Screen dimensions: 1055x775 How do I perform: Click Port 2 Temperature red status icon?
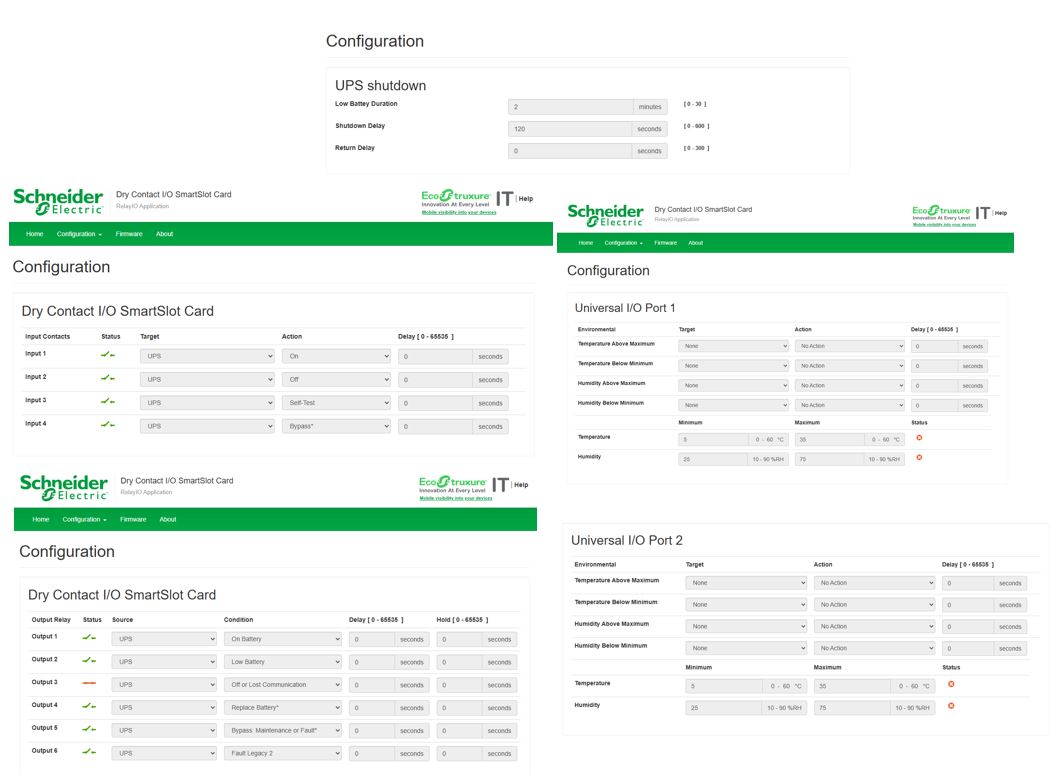click(951, 684)
